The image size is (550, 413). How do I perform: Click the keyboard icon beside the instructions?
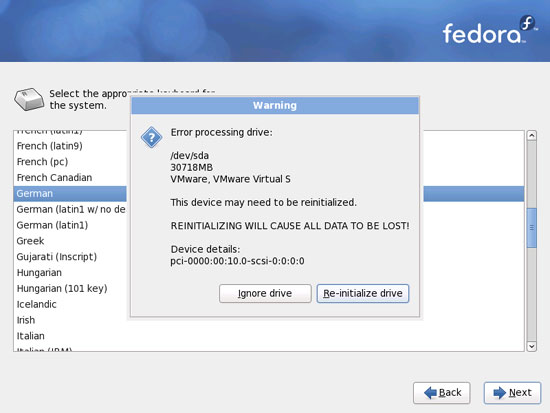coord(29,99)
